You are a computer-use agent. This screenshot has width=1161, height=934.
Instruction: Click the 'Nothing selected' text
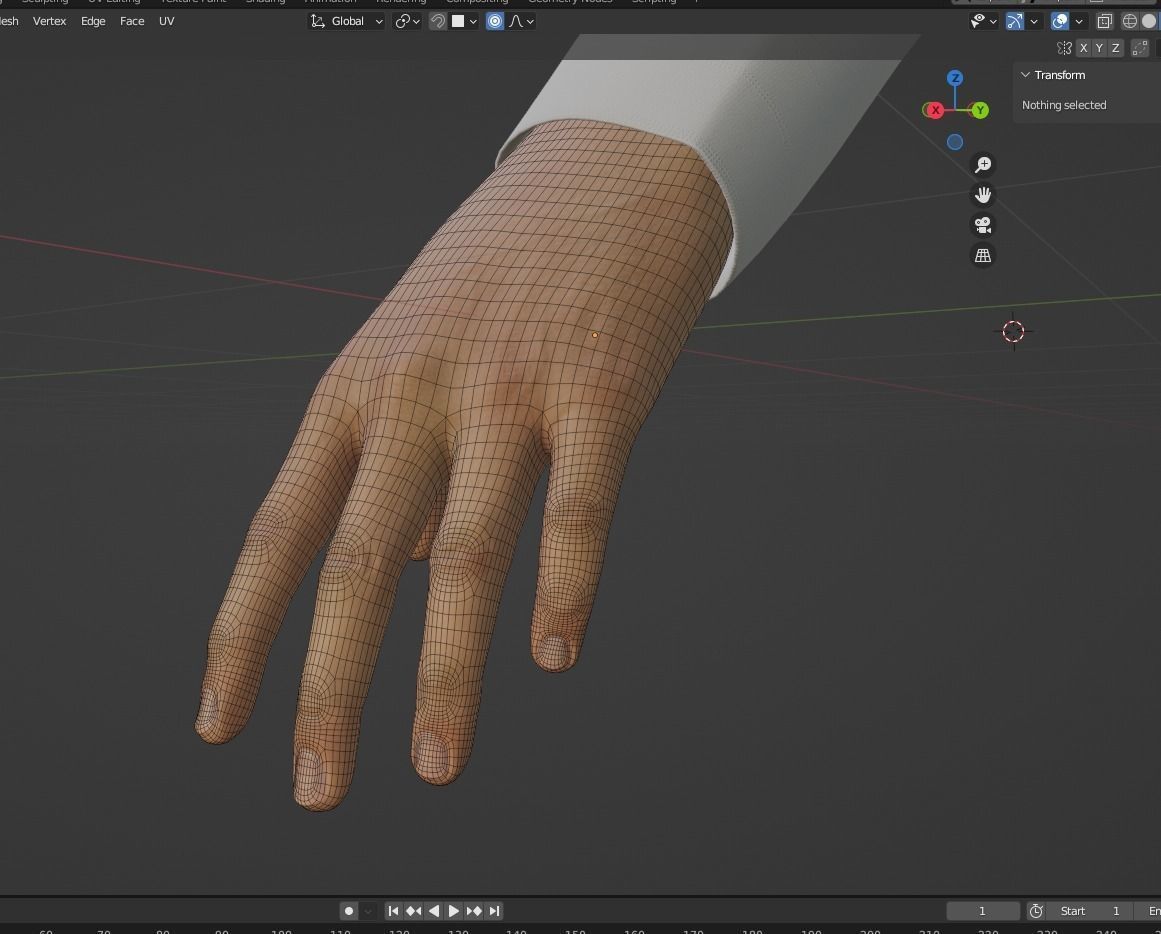(x=1064, y=105)
